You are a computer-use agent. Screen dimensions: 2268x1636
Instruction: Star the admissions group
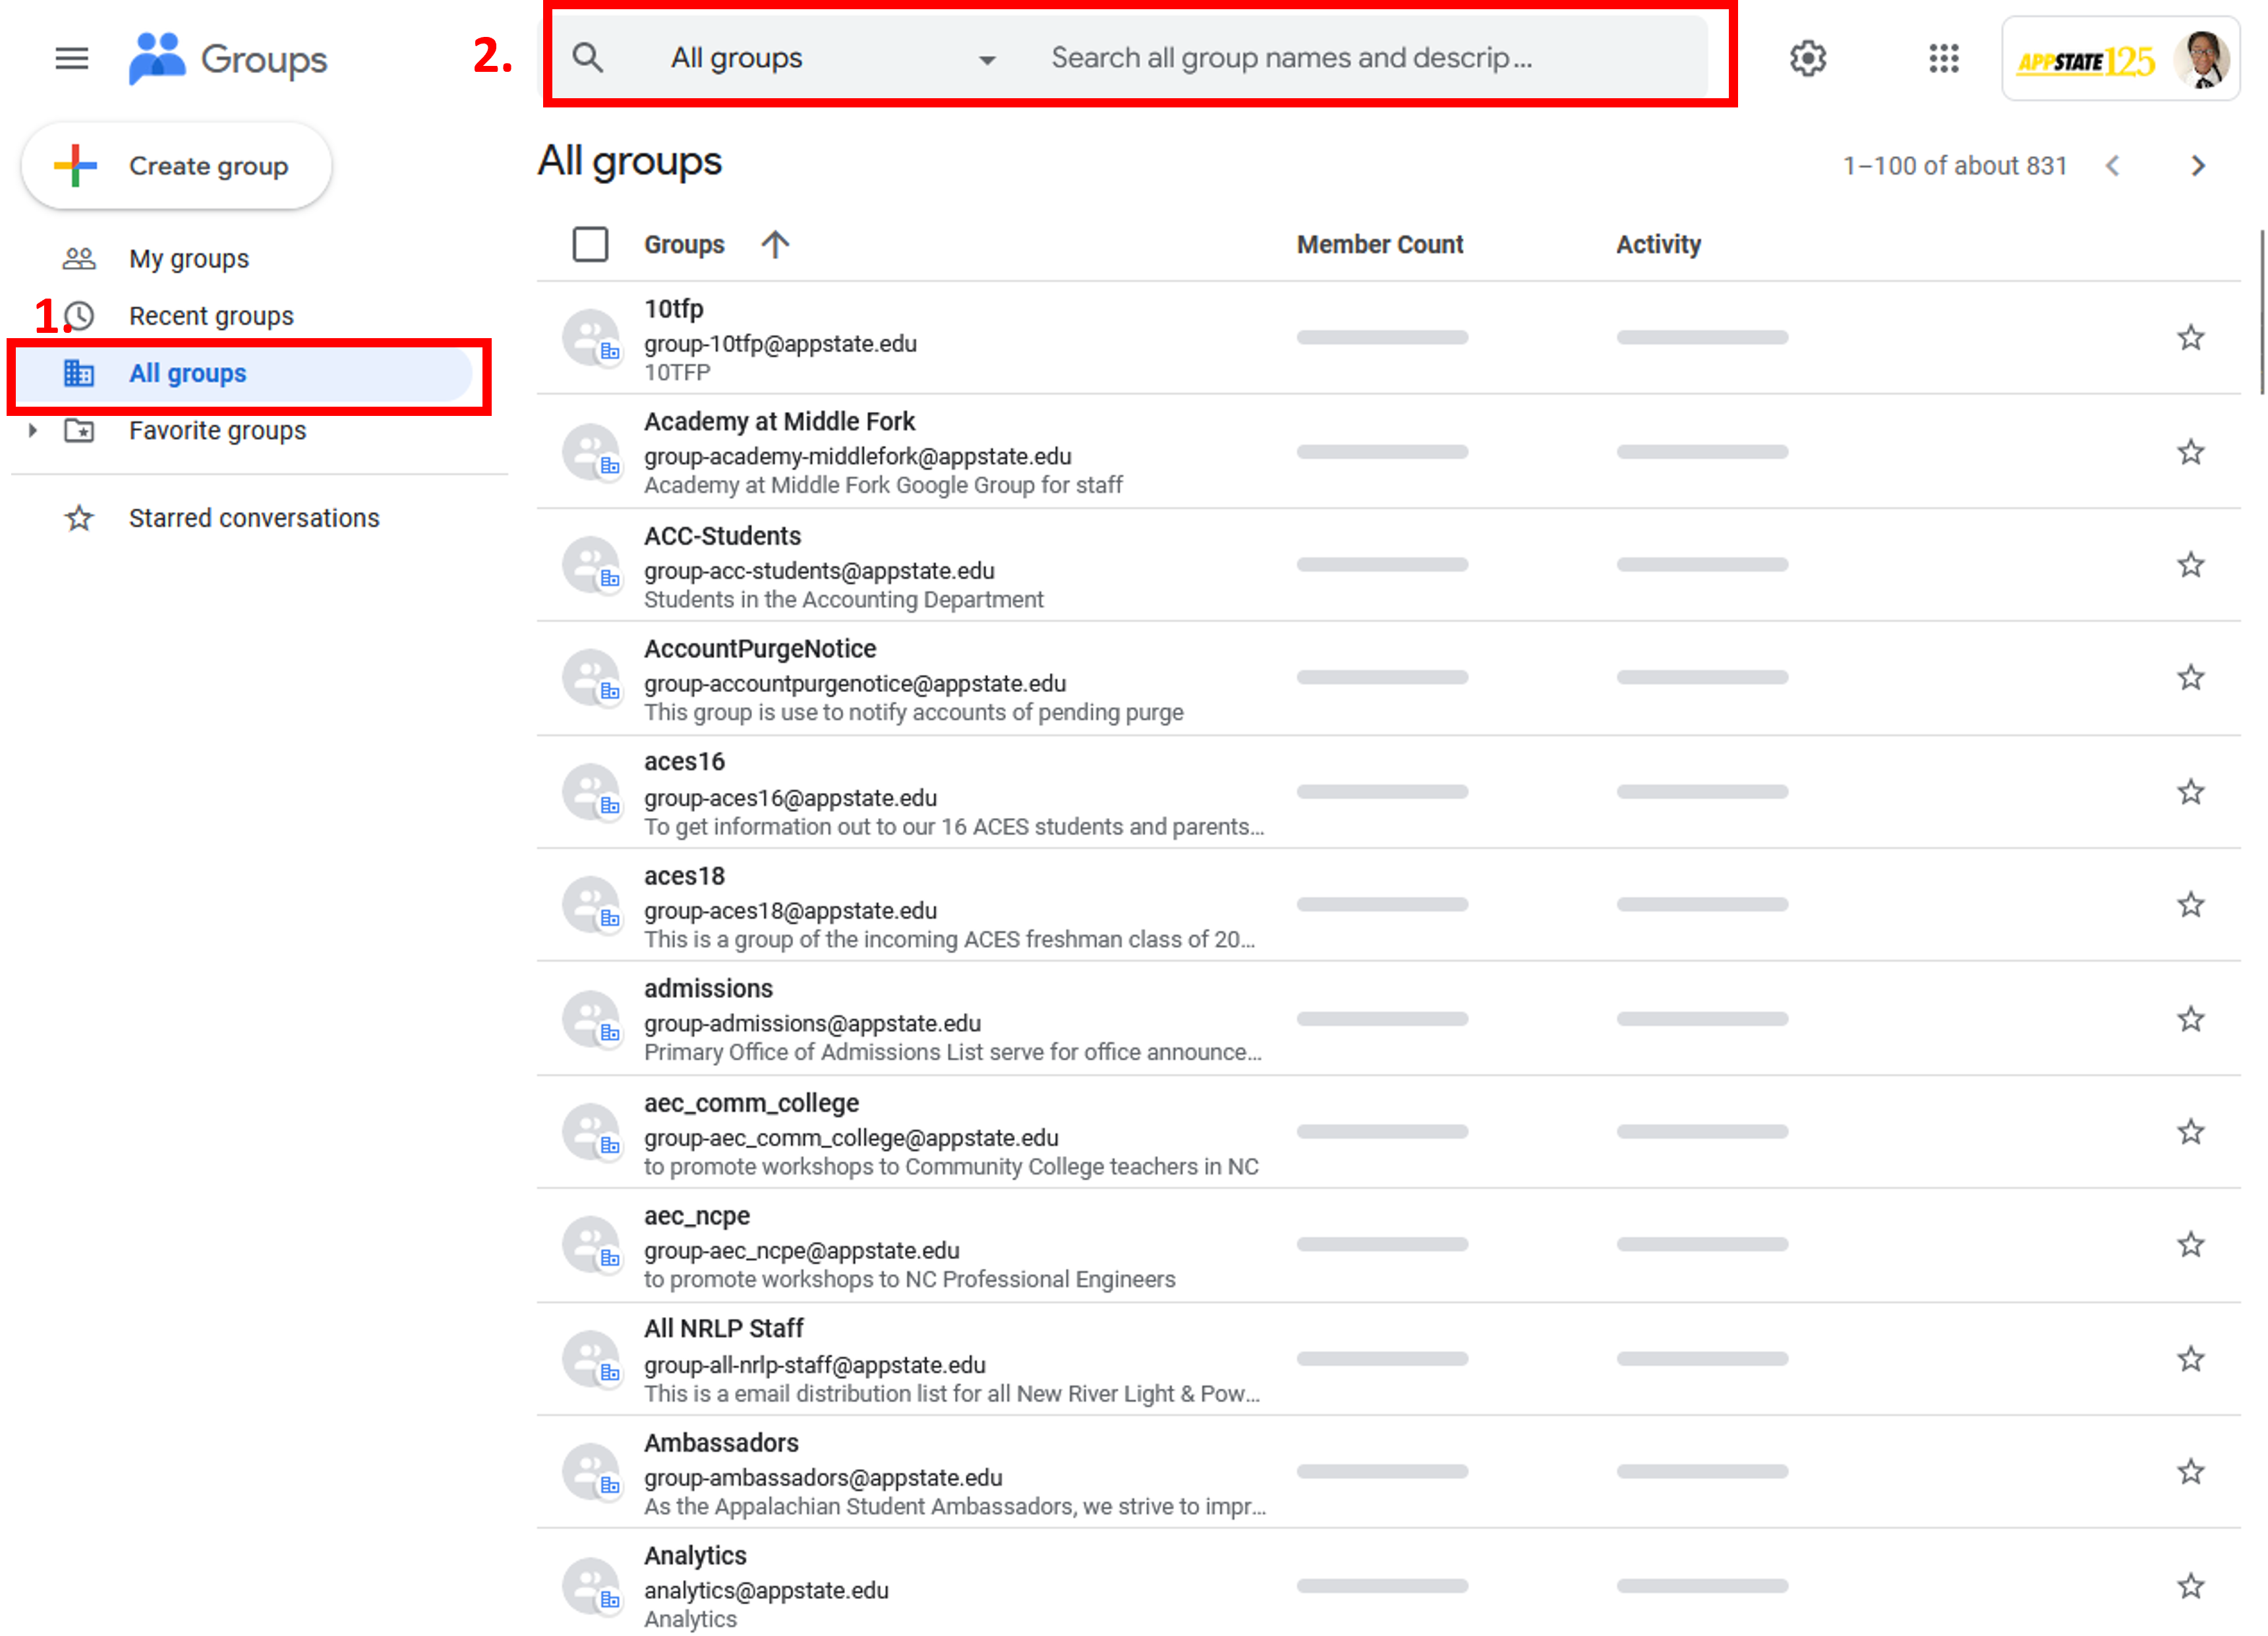(2190, 1019)
